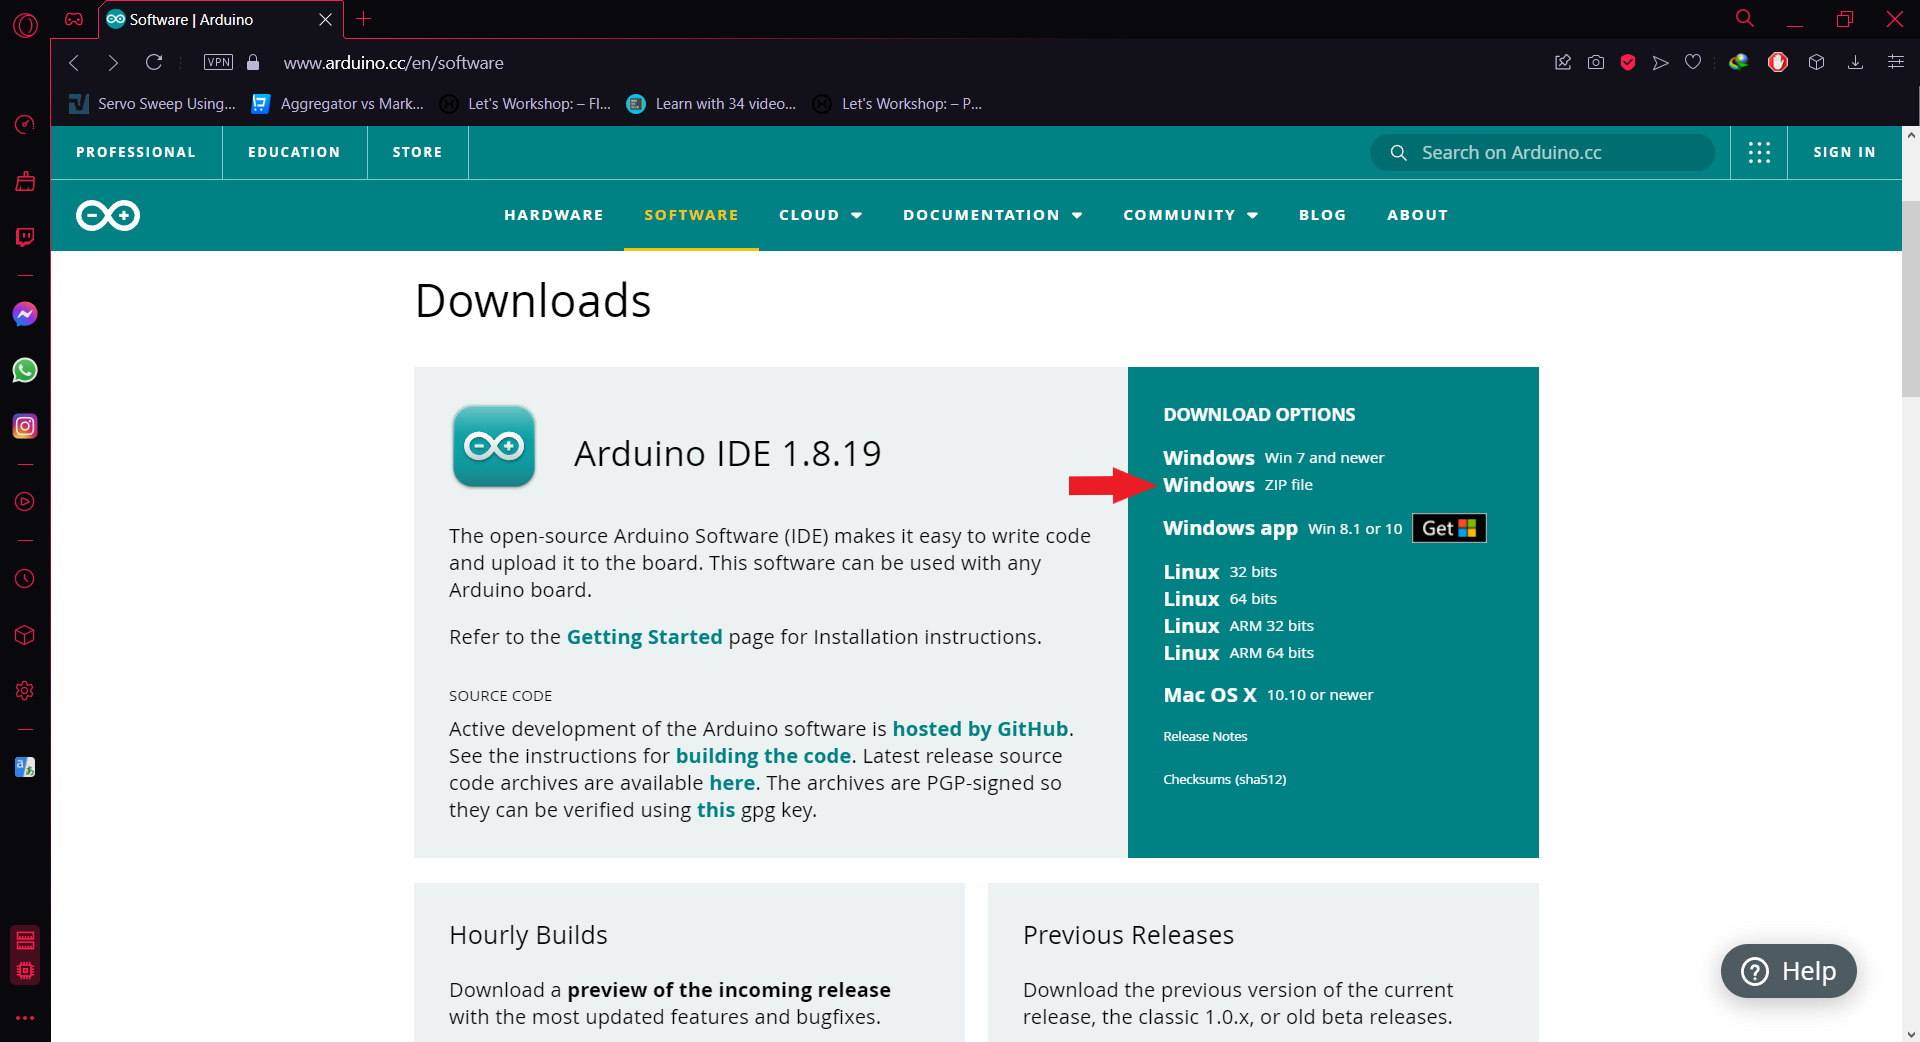Open sidebar settings gear icon
The image size is (1920, 1042).
pyautogui.click(x=25, y=691)
